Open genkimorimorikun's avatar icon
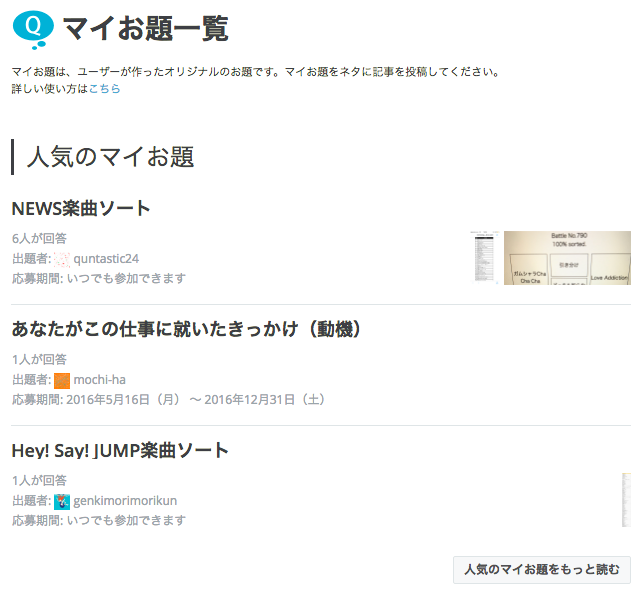Screen dimensions: 641x590 [x=62, y=501]
